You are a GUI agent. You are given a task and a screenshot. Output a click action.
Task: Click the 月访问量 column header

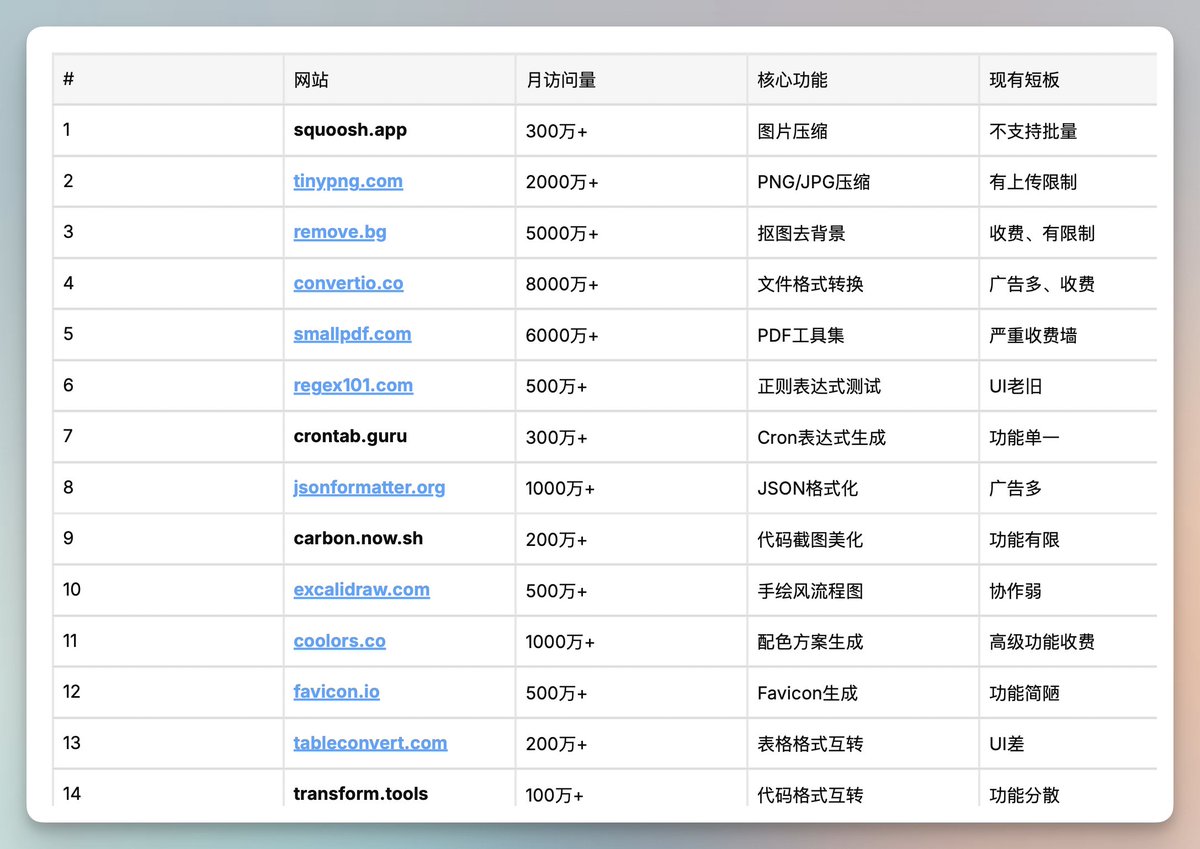(x=631, y=79)
